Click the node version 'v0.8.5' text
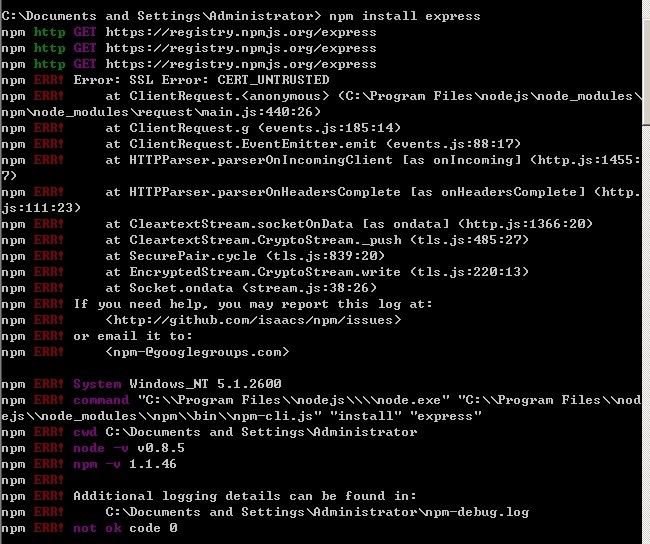This screenshot has width=650, height=544. [161, 448]
